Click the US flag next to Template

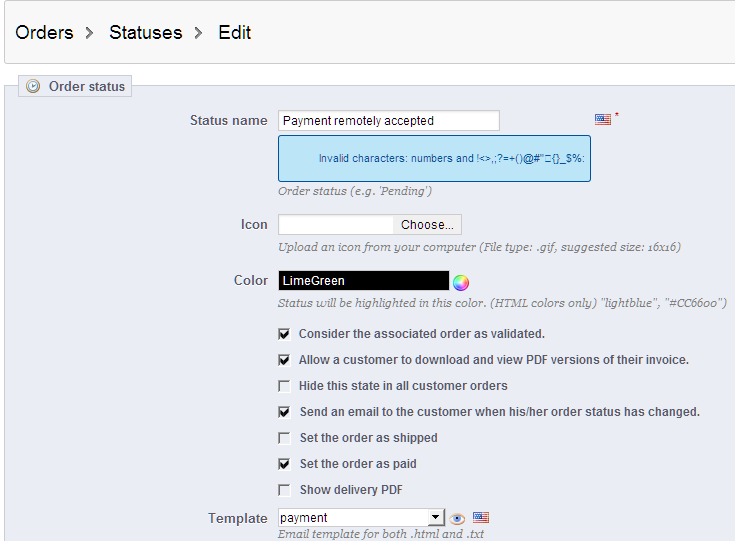tap(481, 518)
